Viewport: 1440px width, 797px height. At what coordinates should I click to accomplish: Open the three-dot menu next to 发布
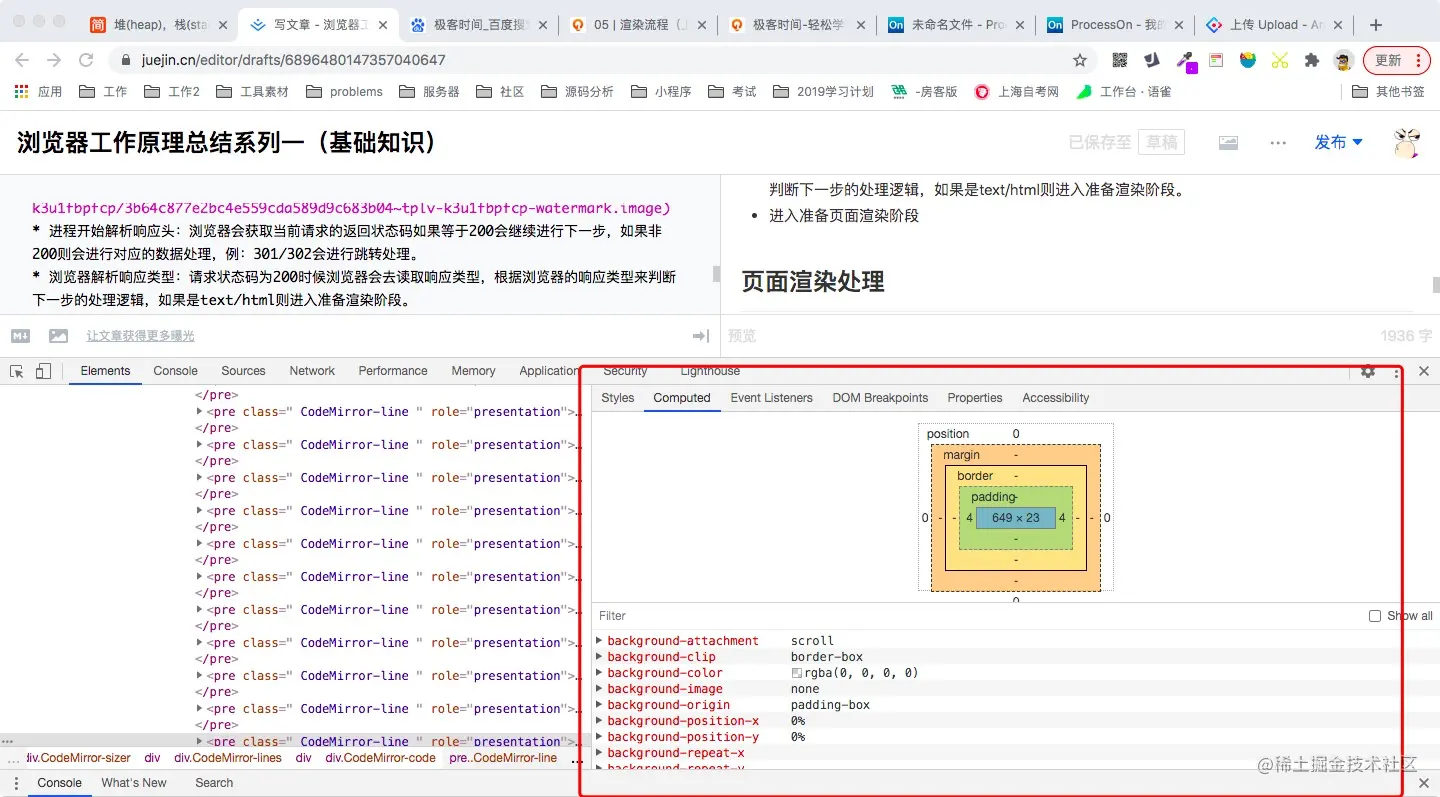1278,143
